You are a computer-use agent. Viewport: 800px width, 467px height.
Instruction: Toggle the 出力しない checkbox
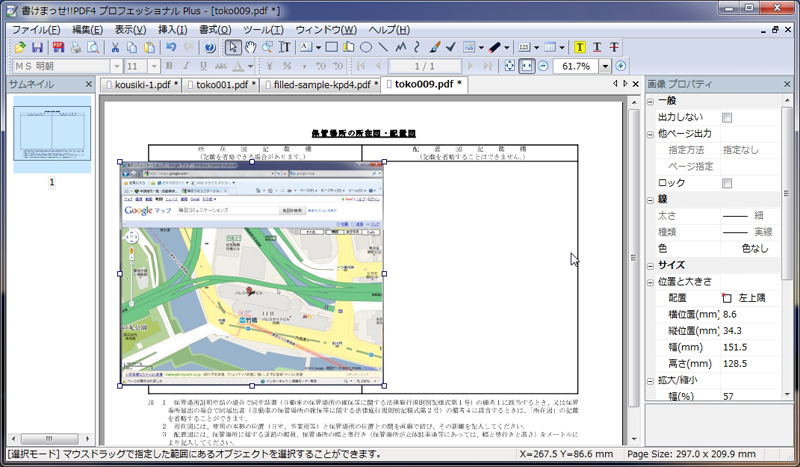(x=727, y=118)
